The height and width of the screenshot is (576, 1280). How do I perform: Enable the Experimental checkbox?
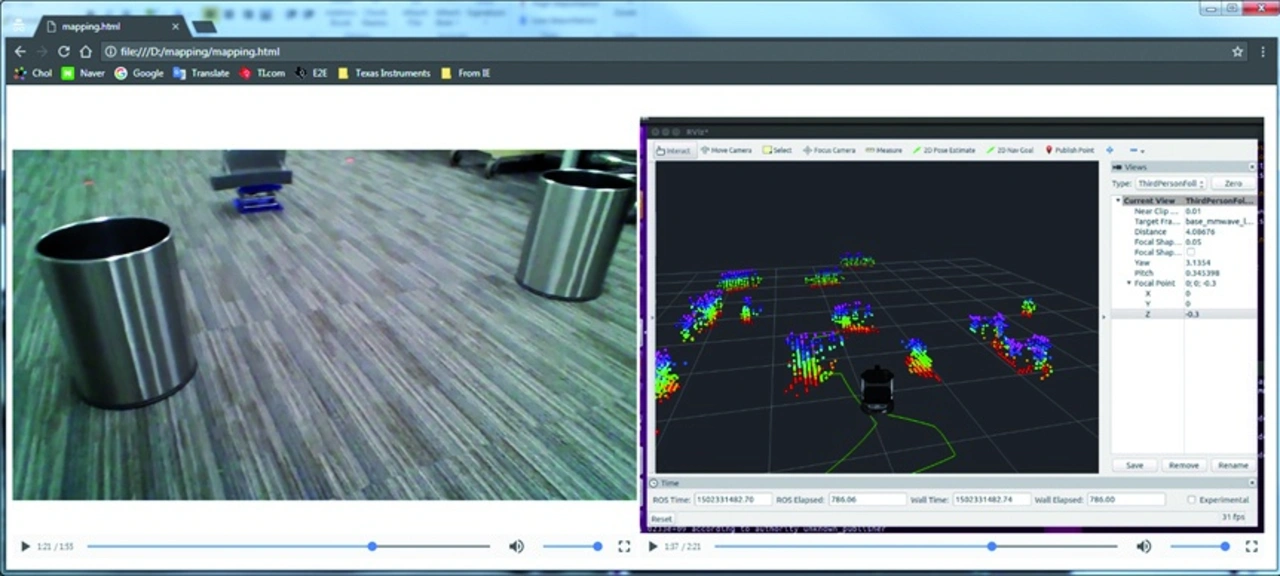1192,499
